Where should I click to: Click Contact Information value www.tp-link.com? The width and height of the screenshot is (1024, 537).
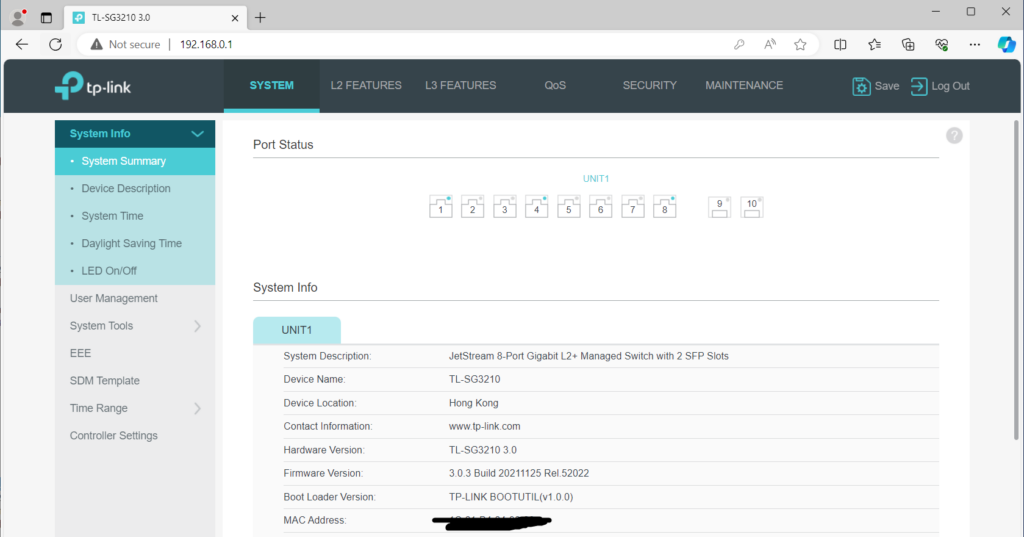point(485,427)
